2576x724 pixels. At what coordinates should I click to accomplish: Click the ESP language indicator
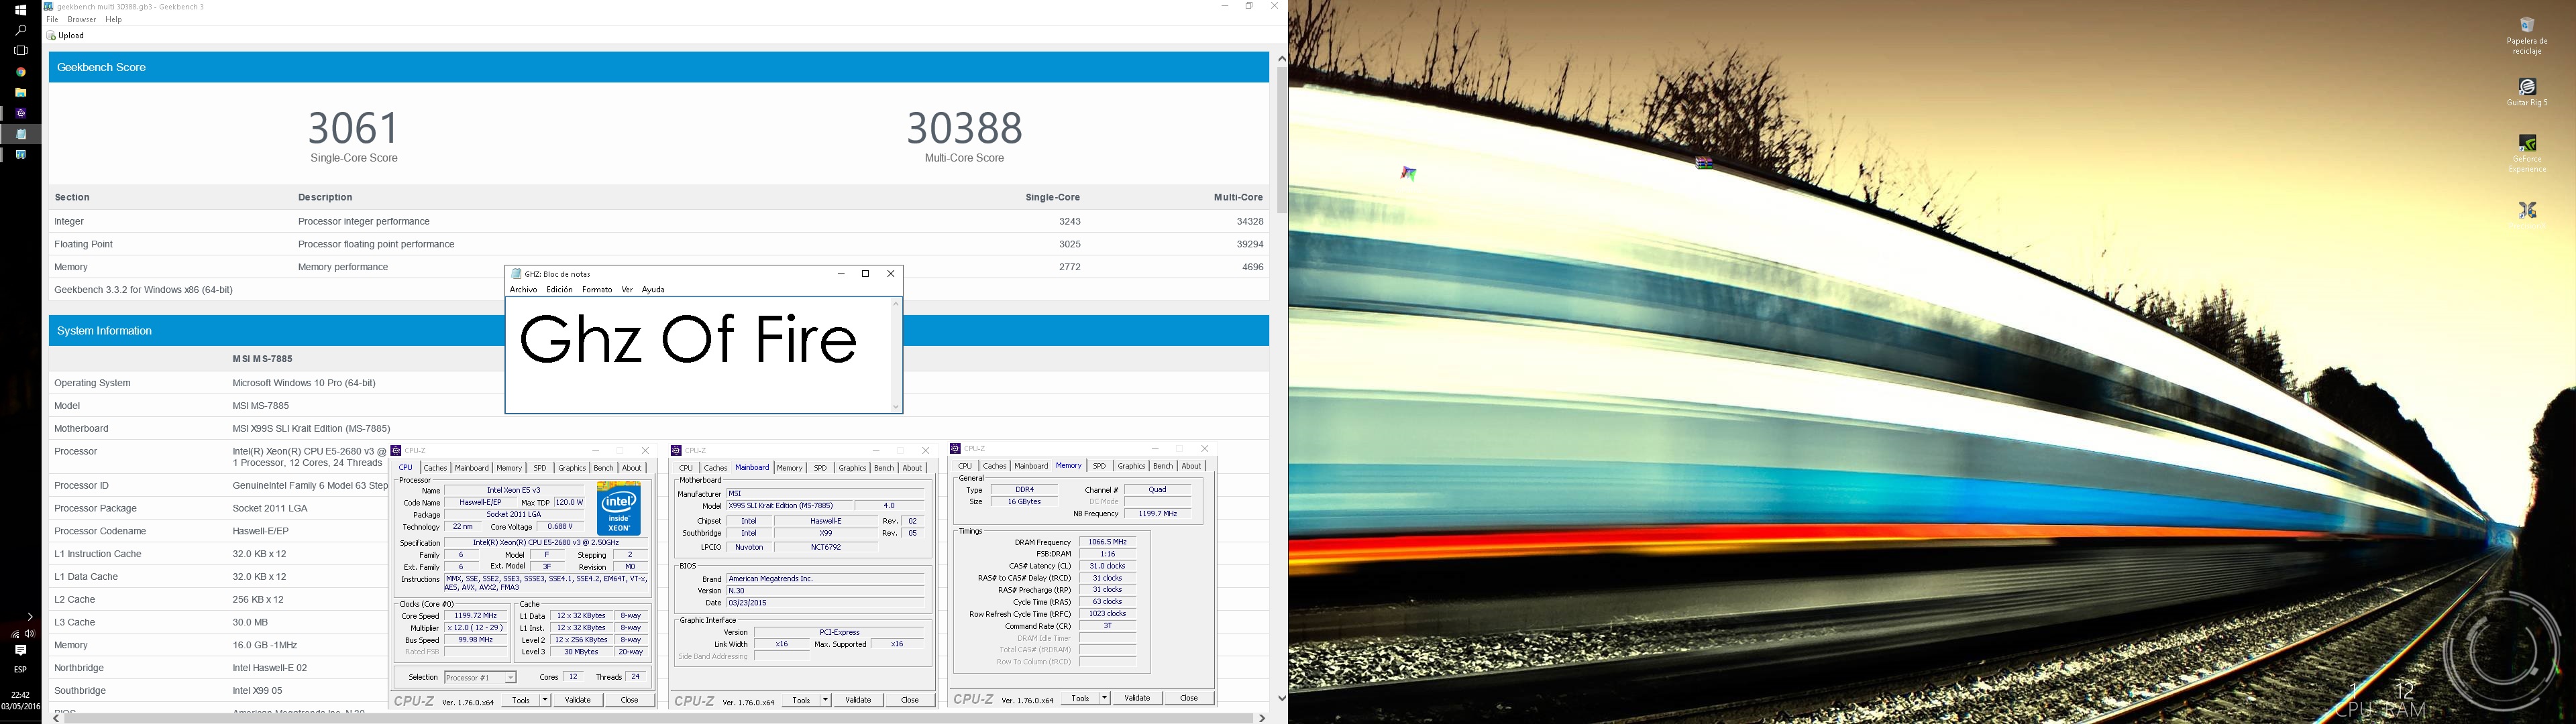(20, 670)
